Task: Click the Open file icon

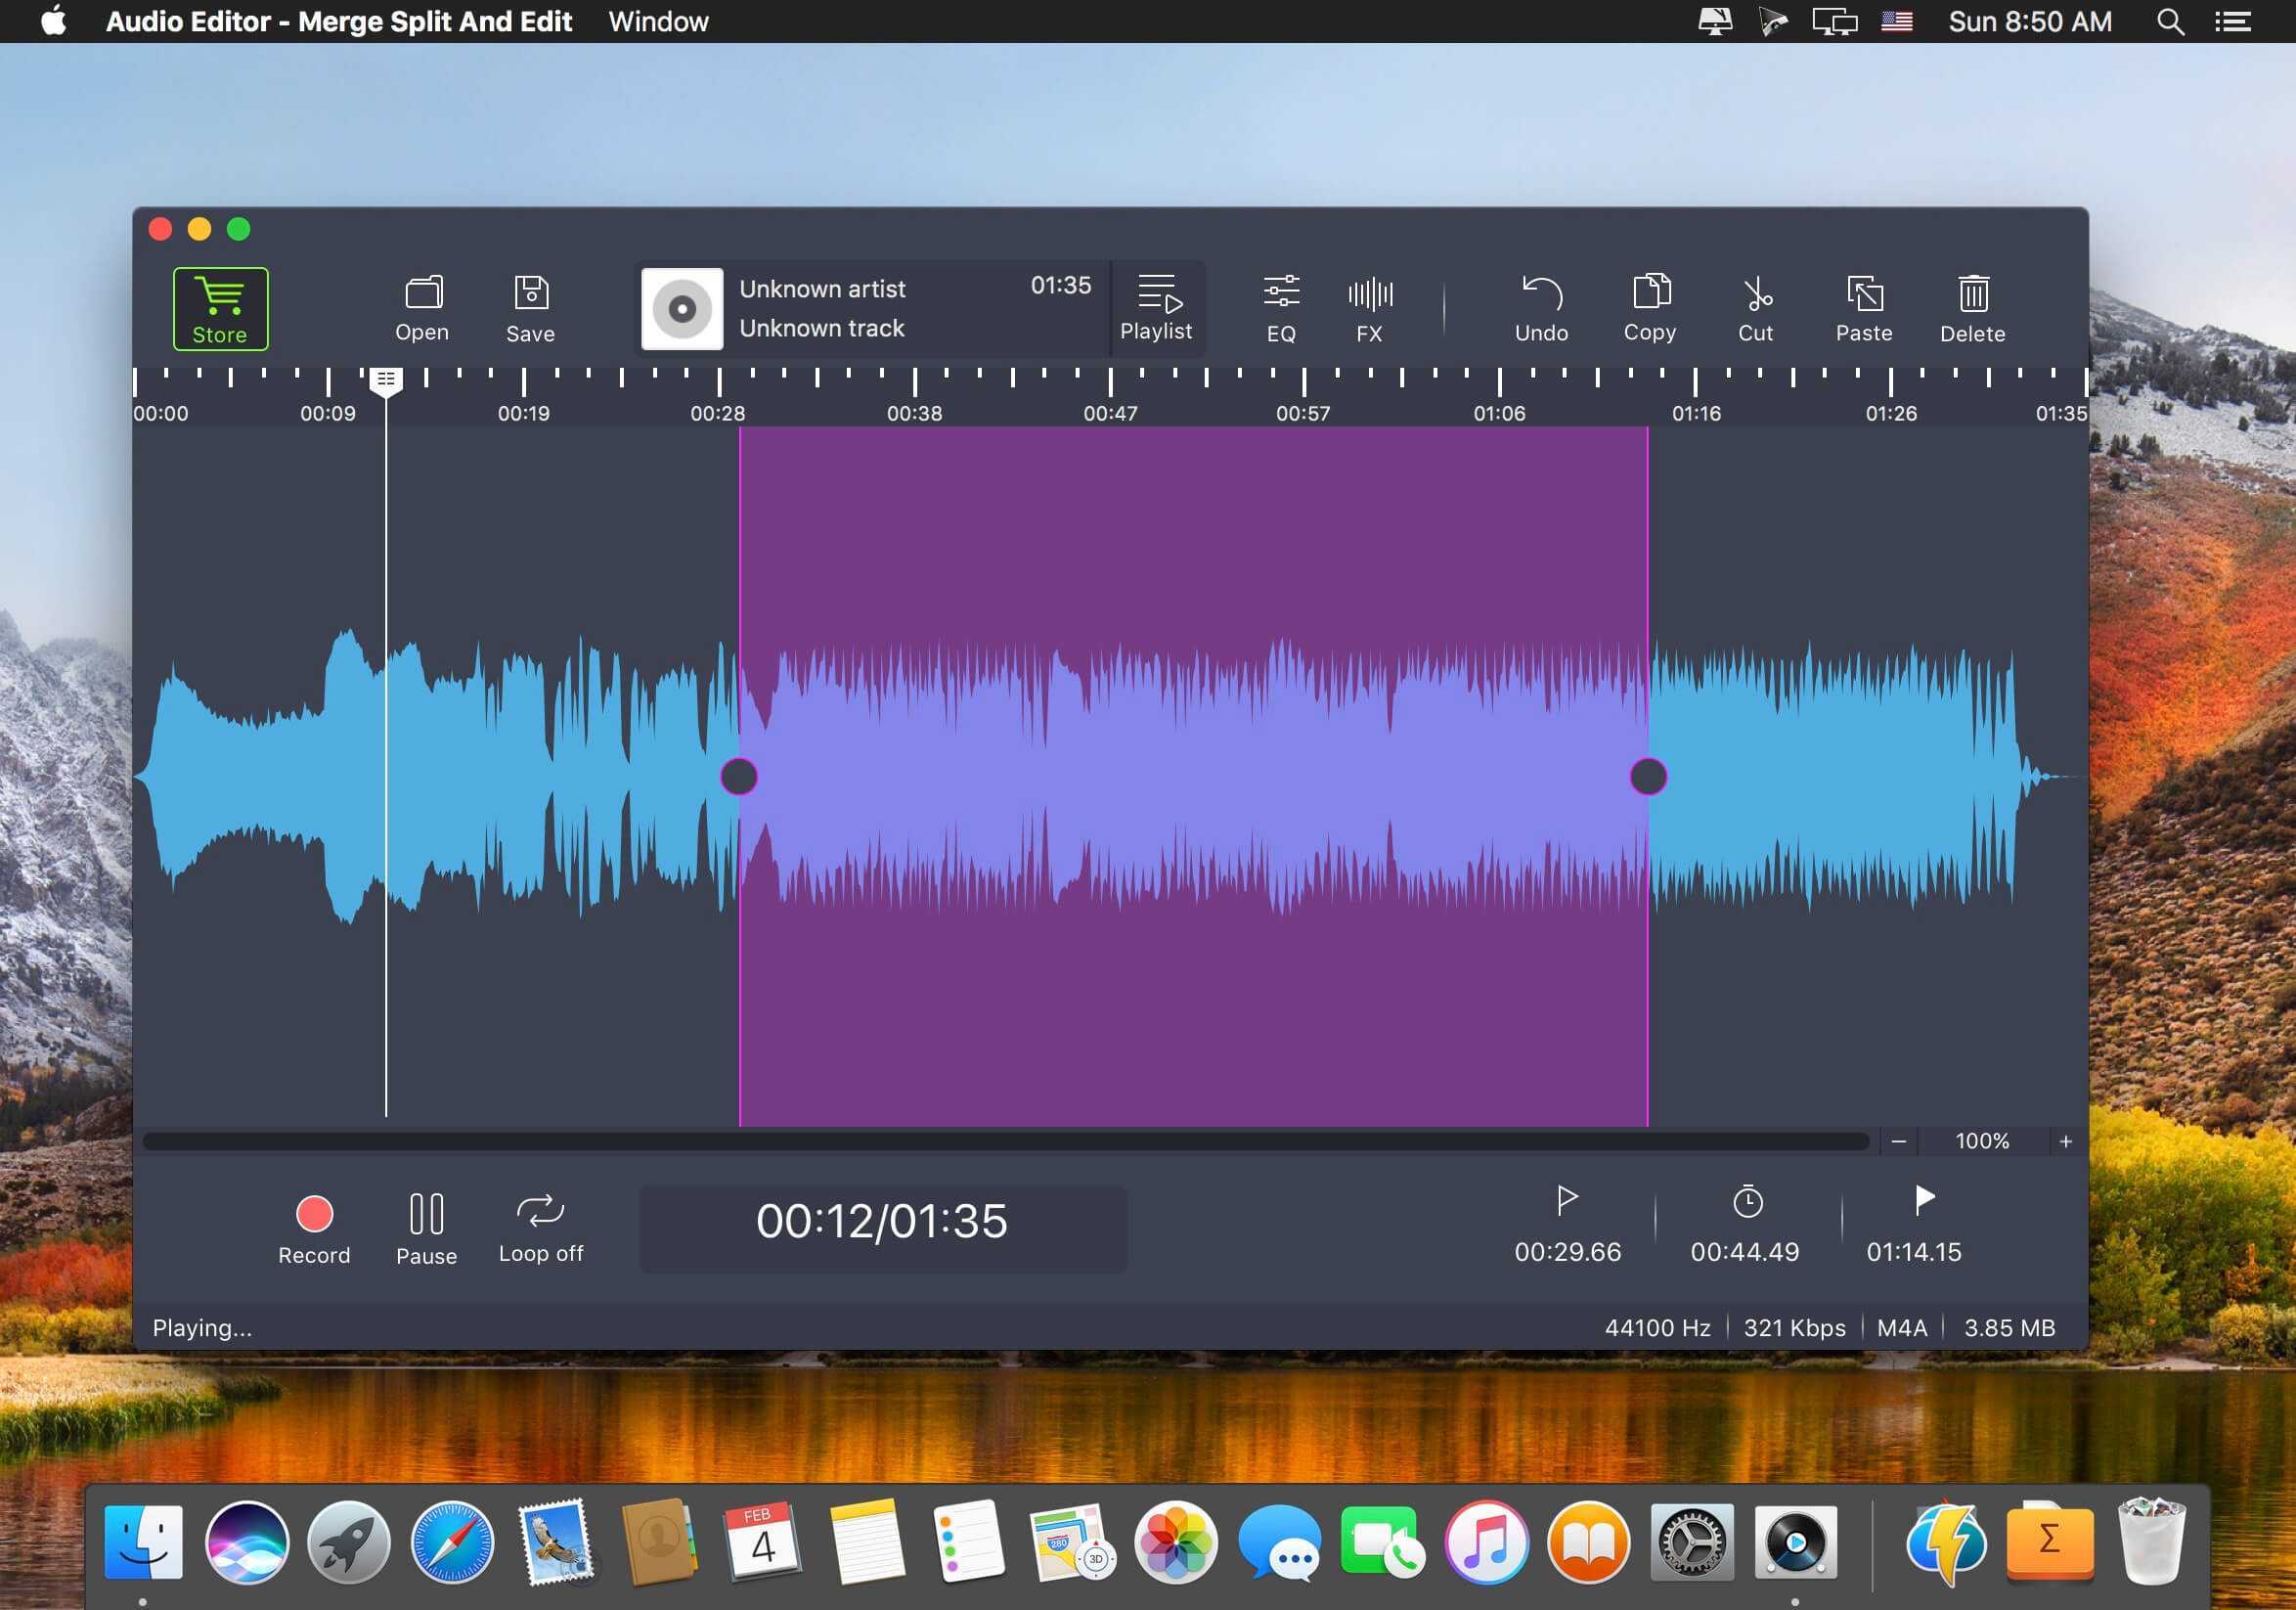Action: (x=420, y=305)
